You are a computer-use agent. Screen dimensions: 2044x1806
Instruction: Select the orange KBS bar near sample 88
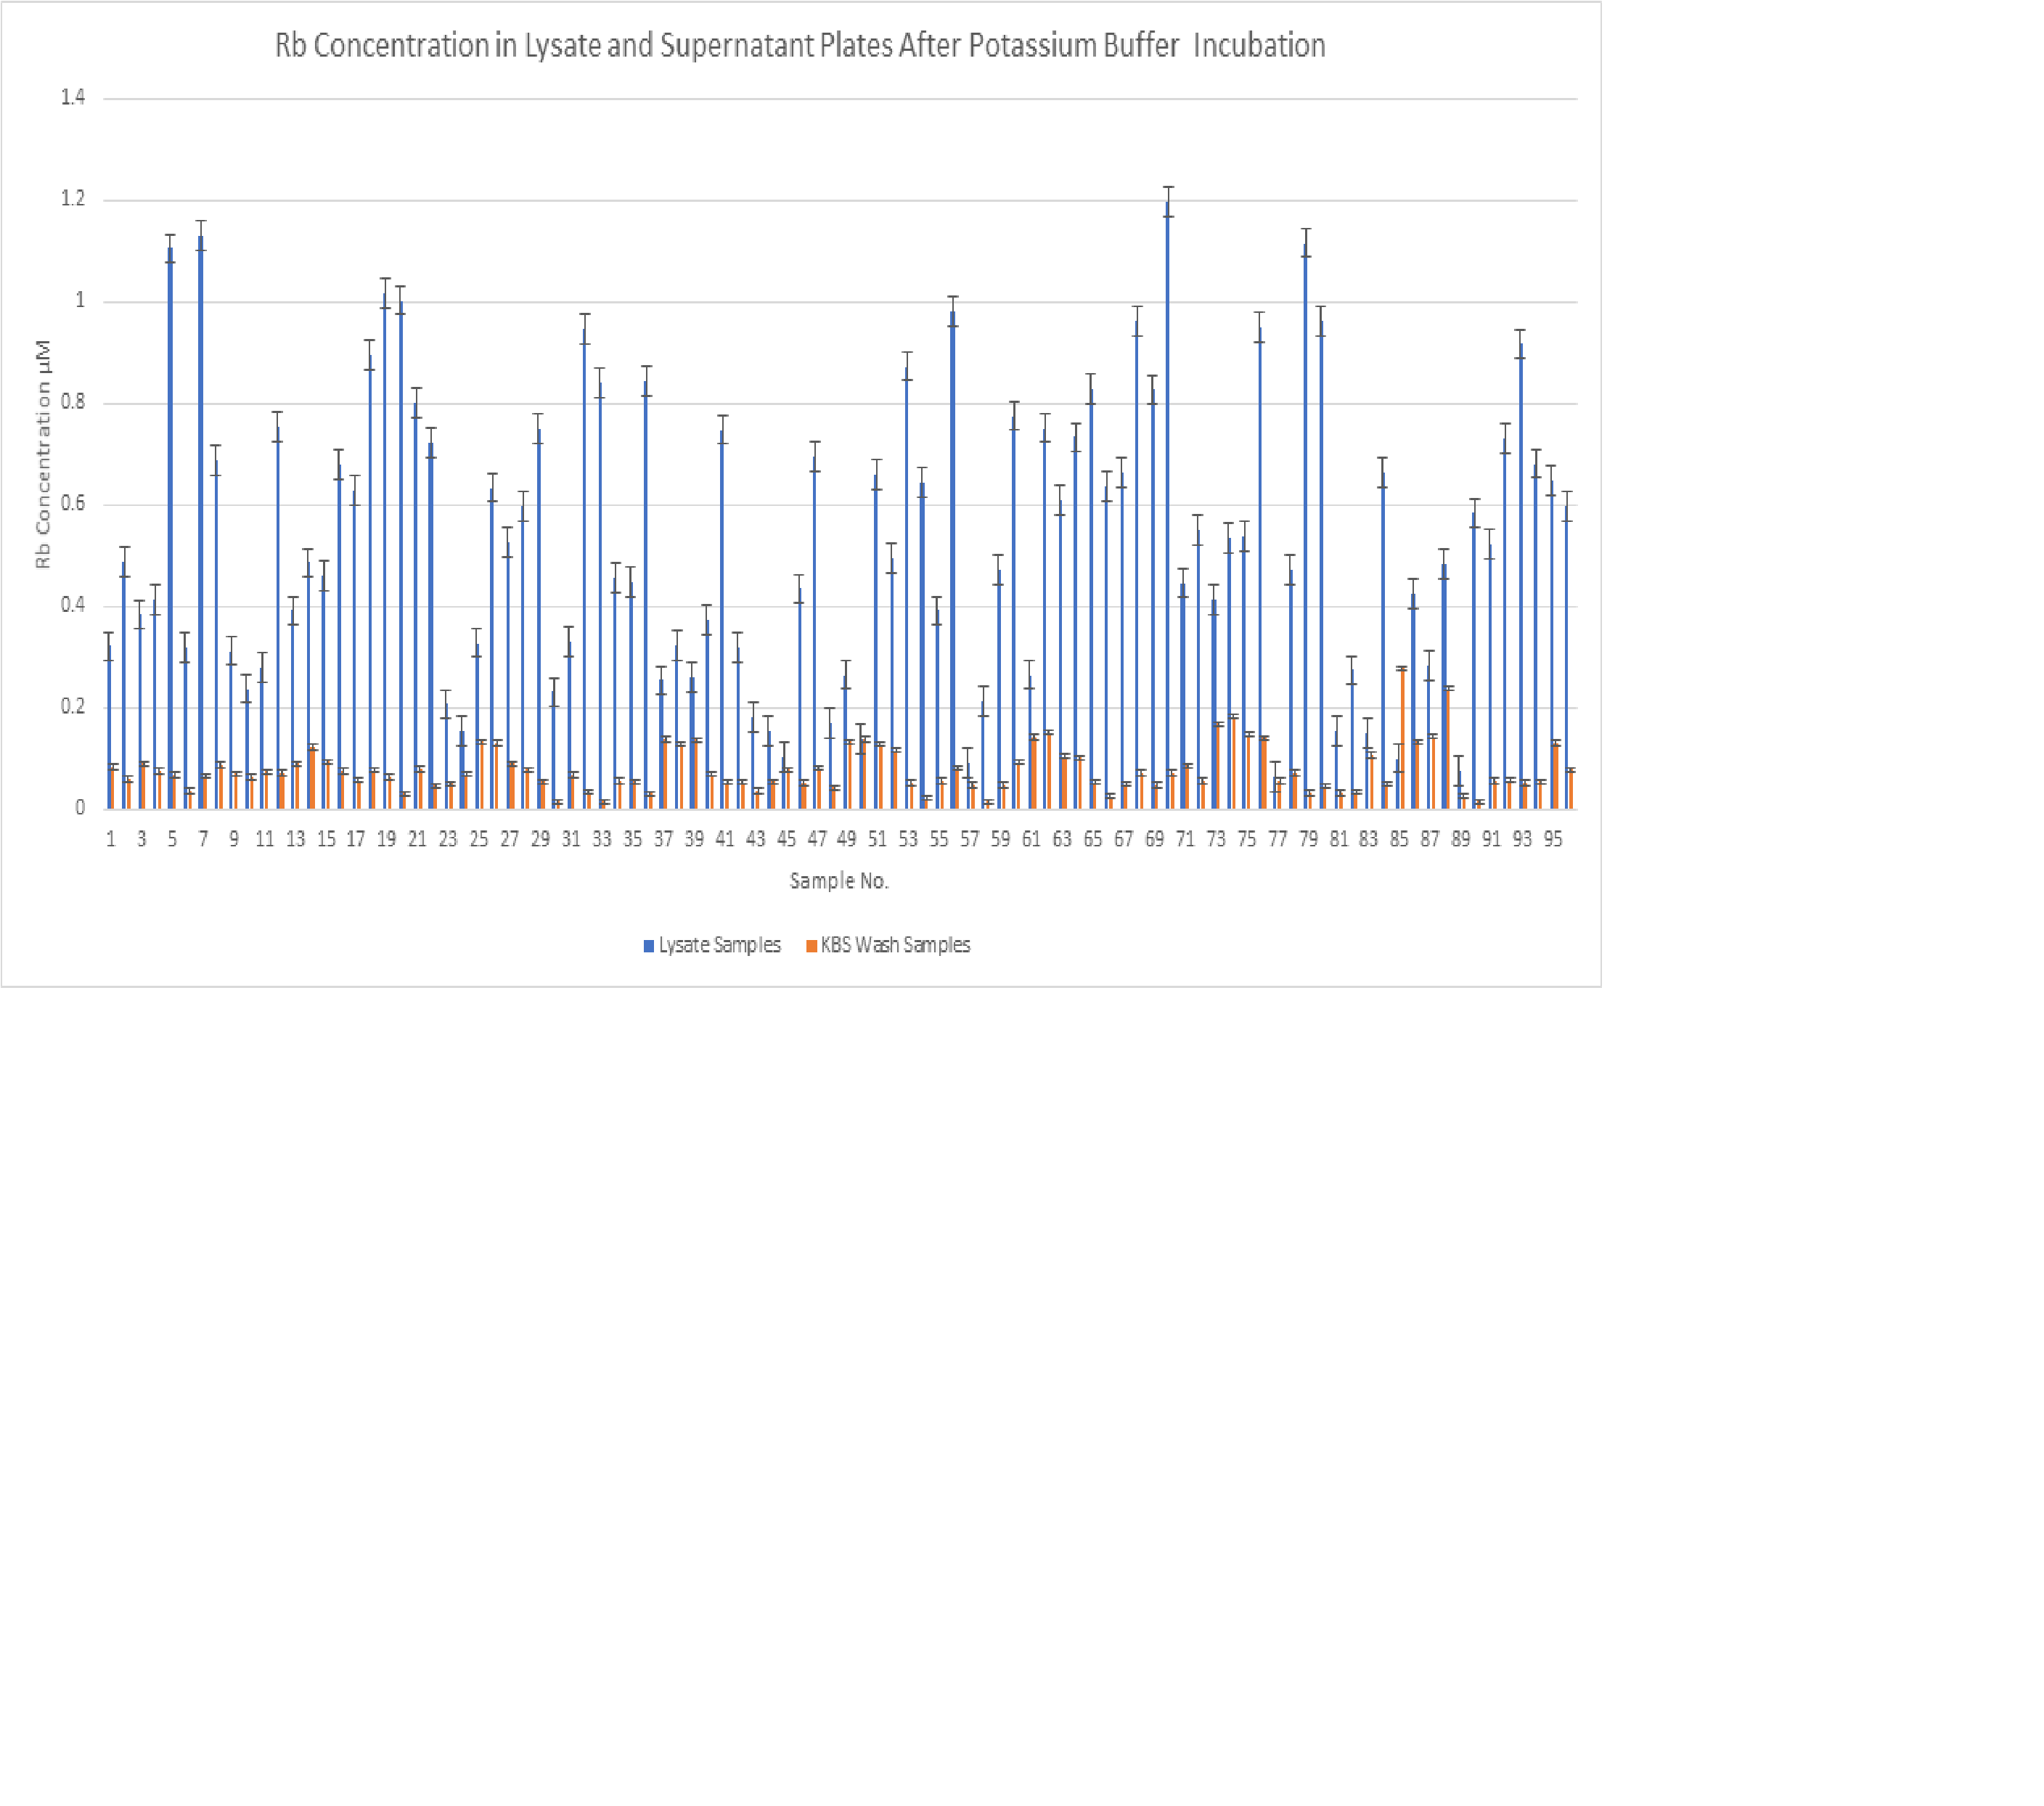pyautogui.click(x=1449, y=748)
